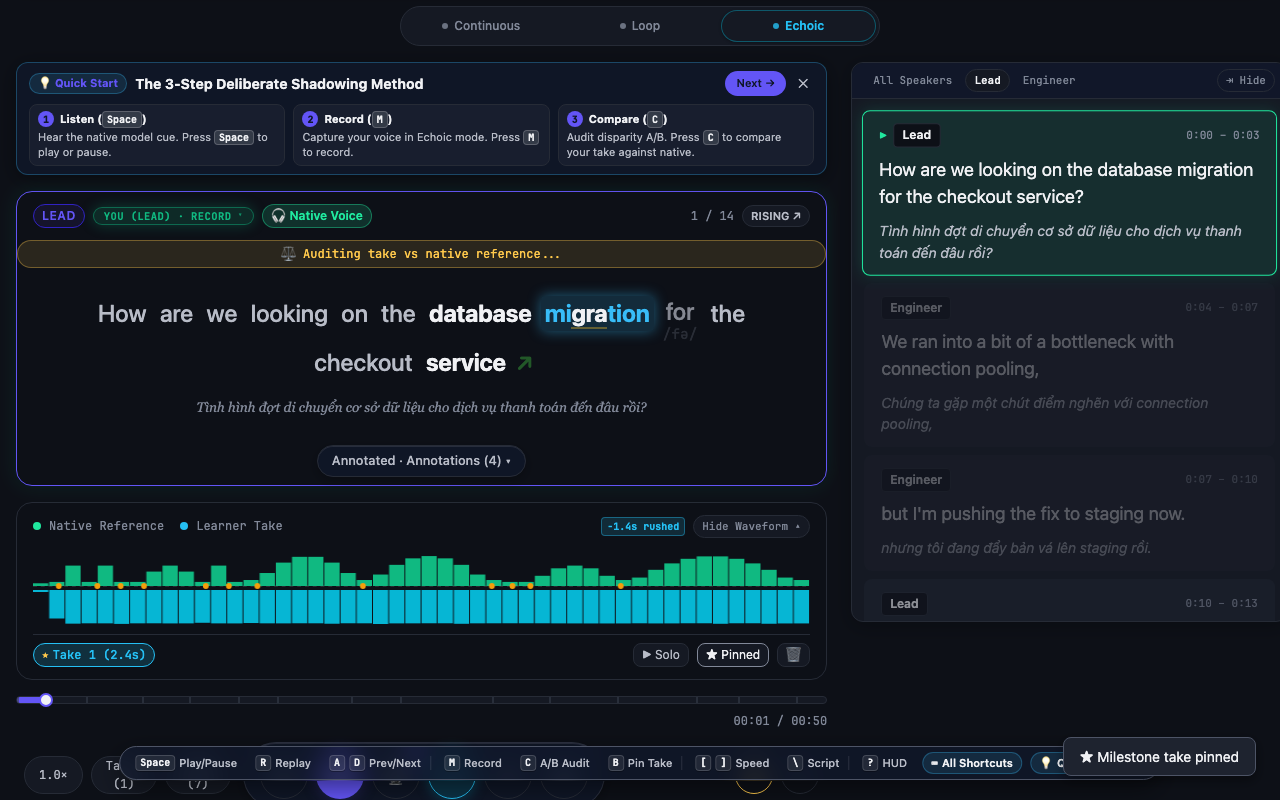Click the playback progress slider handle
Viewport: 1280px width, 800px height.
pyautogui.click(x=46, y=700)
